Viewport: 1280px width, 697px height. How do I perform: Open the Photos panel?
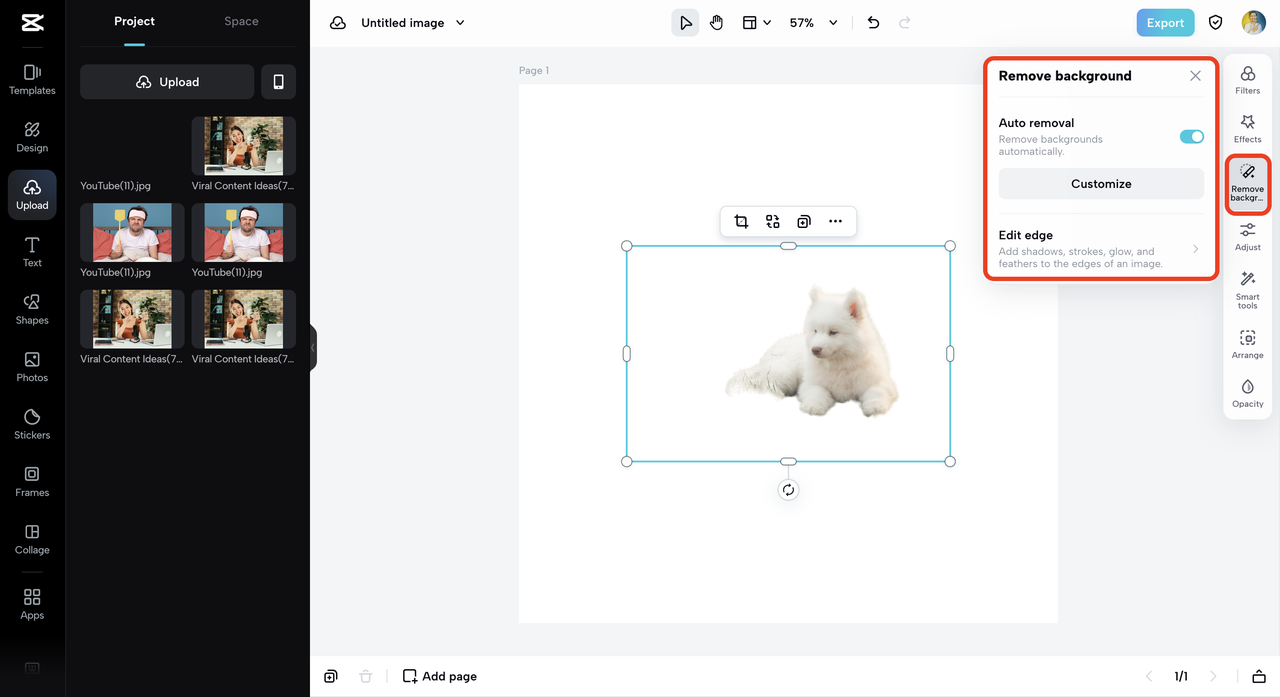[32, 367]
